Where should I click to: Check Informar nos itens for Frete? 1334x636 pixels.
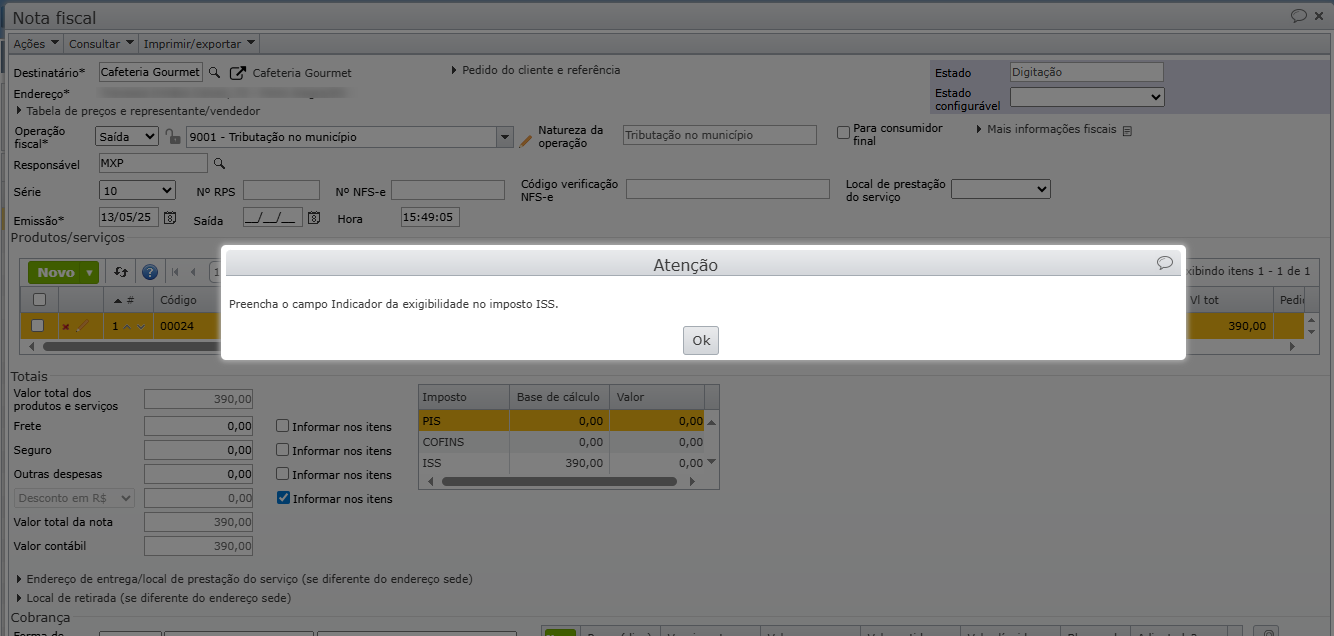click(283, 425)
